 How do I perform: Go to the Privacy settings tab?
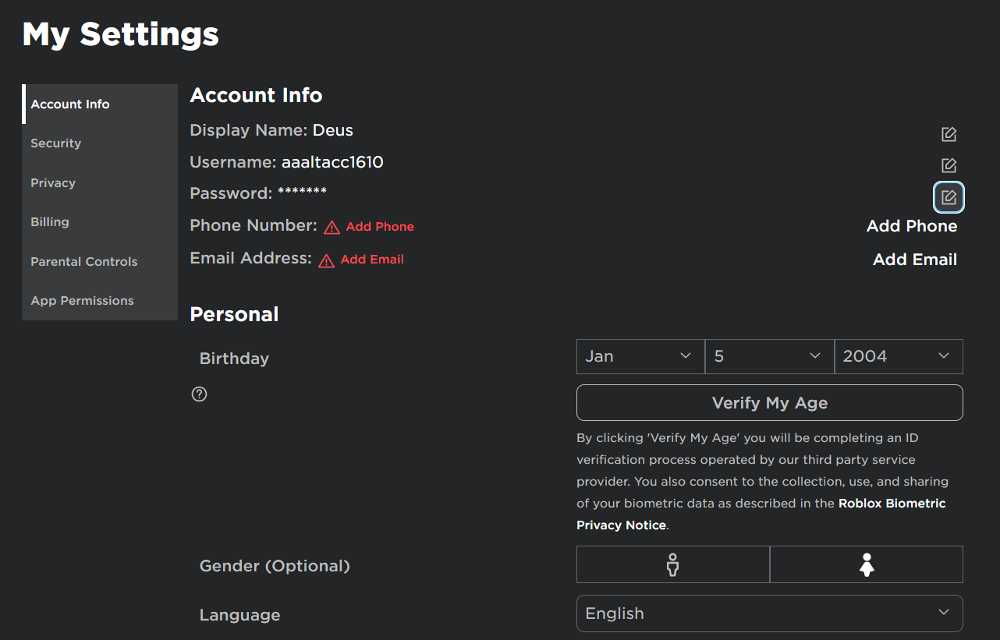point(99,183)
